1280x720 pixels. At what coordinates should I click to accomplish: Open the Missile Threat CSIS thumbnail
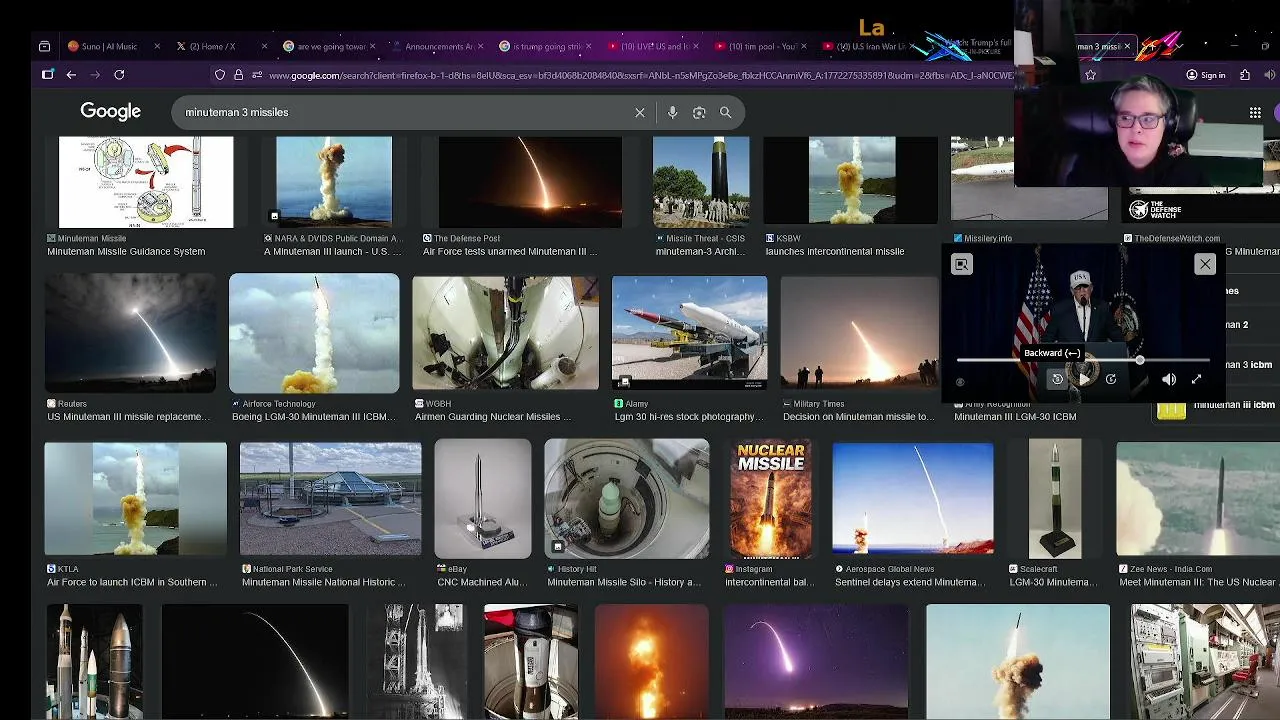tap(701, 182)
